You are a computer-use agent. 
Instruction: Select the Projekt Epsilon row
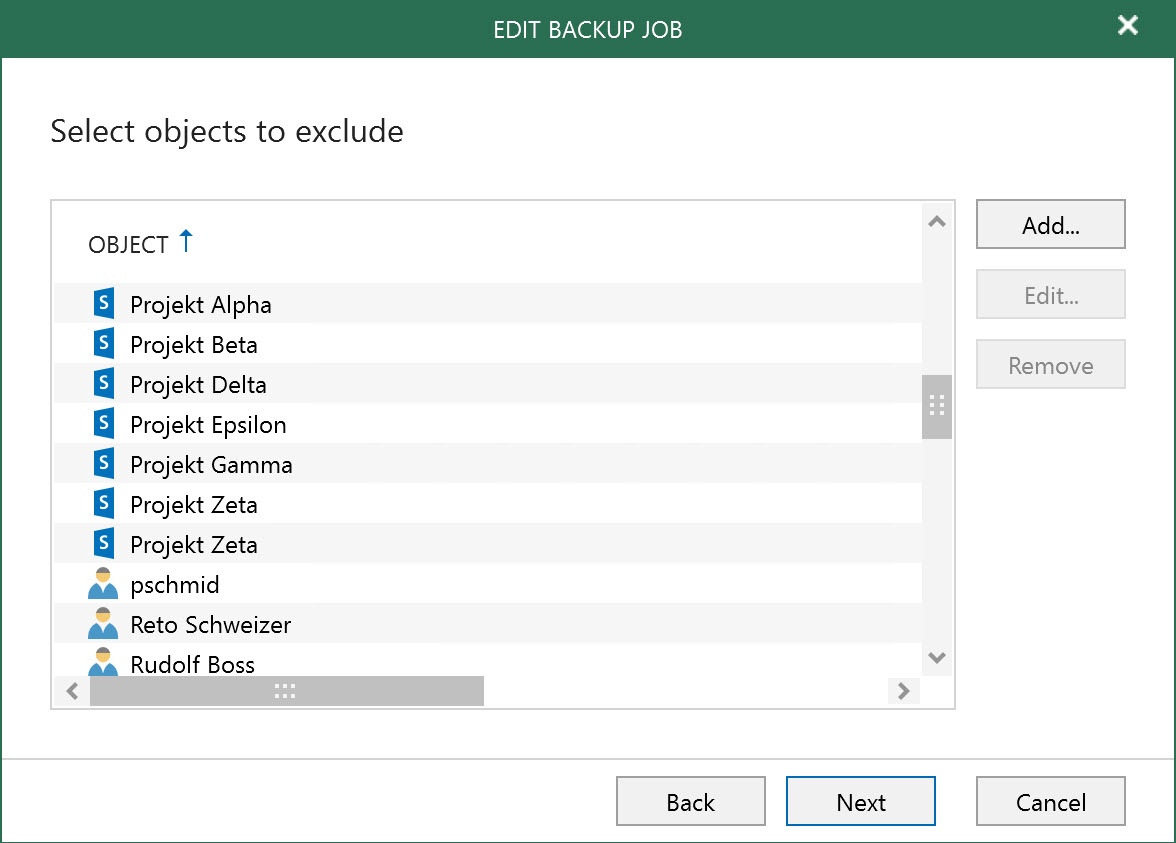[x=488, y=424]
